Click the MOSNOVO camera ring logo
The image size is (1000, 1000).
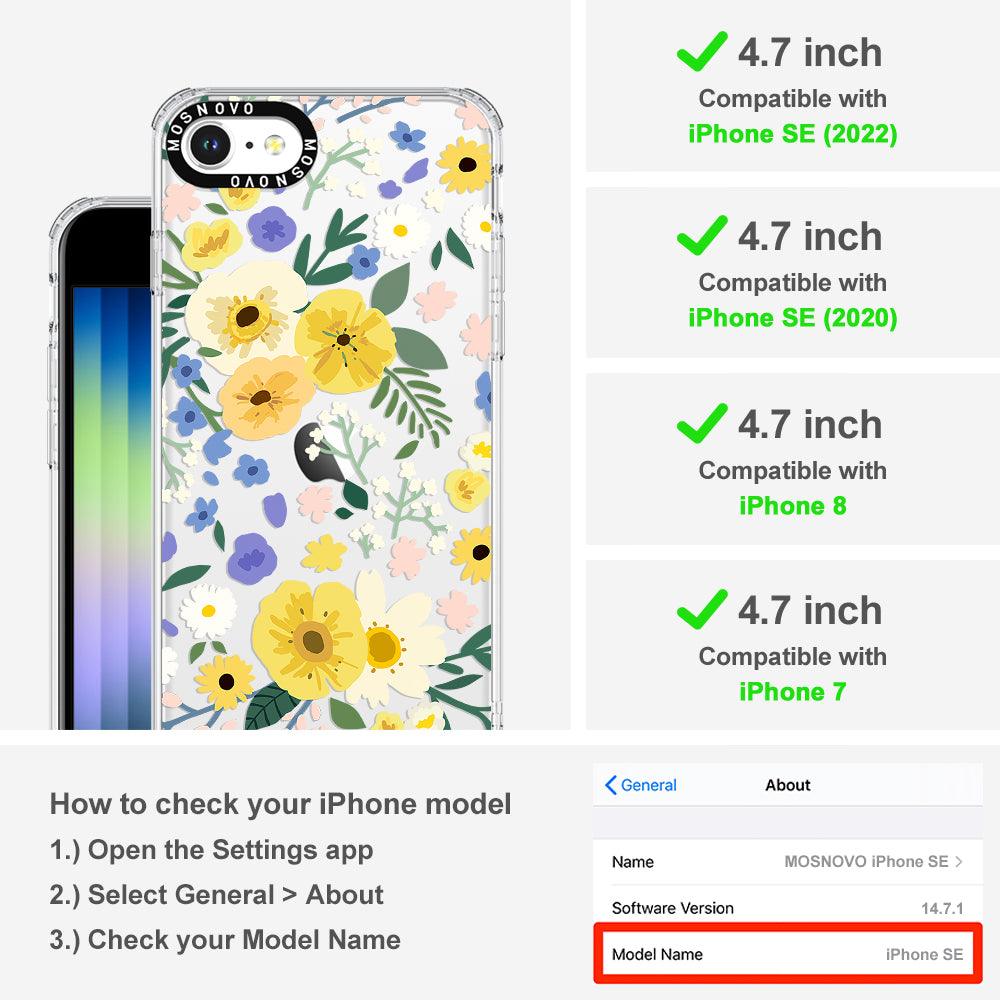tap(241, 145)
